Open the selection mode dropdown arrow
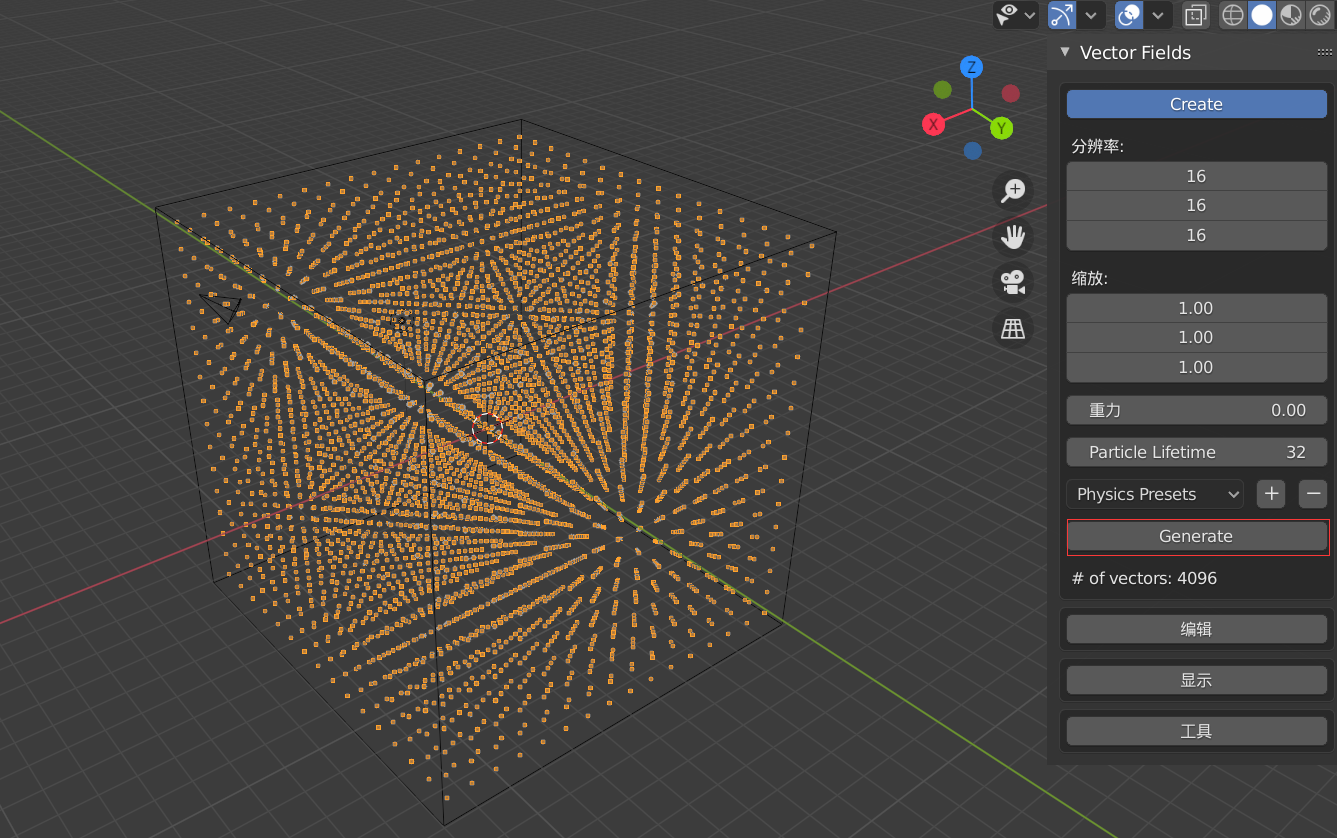This screenshot has height=838, width=1337. (1028, 15)
